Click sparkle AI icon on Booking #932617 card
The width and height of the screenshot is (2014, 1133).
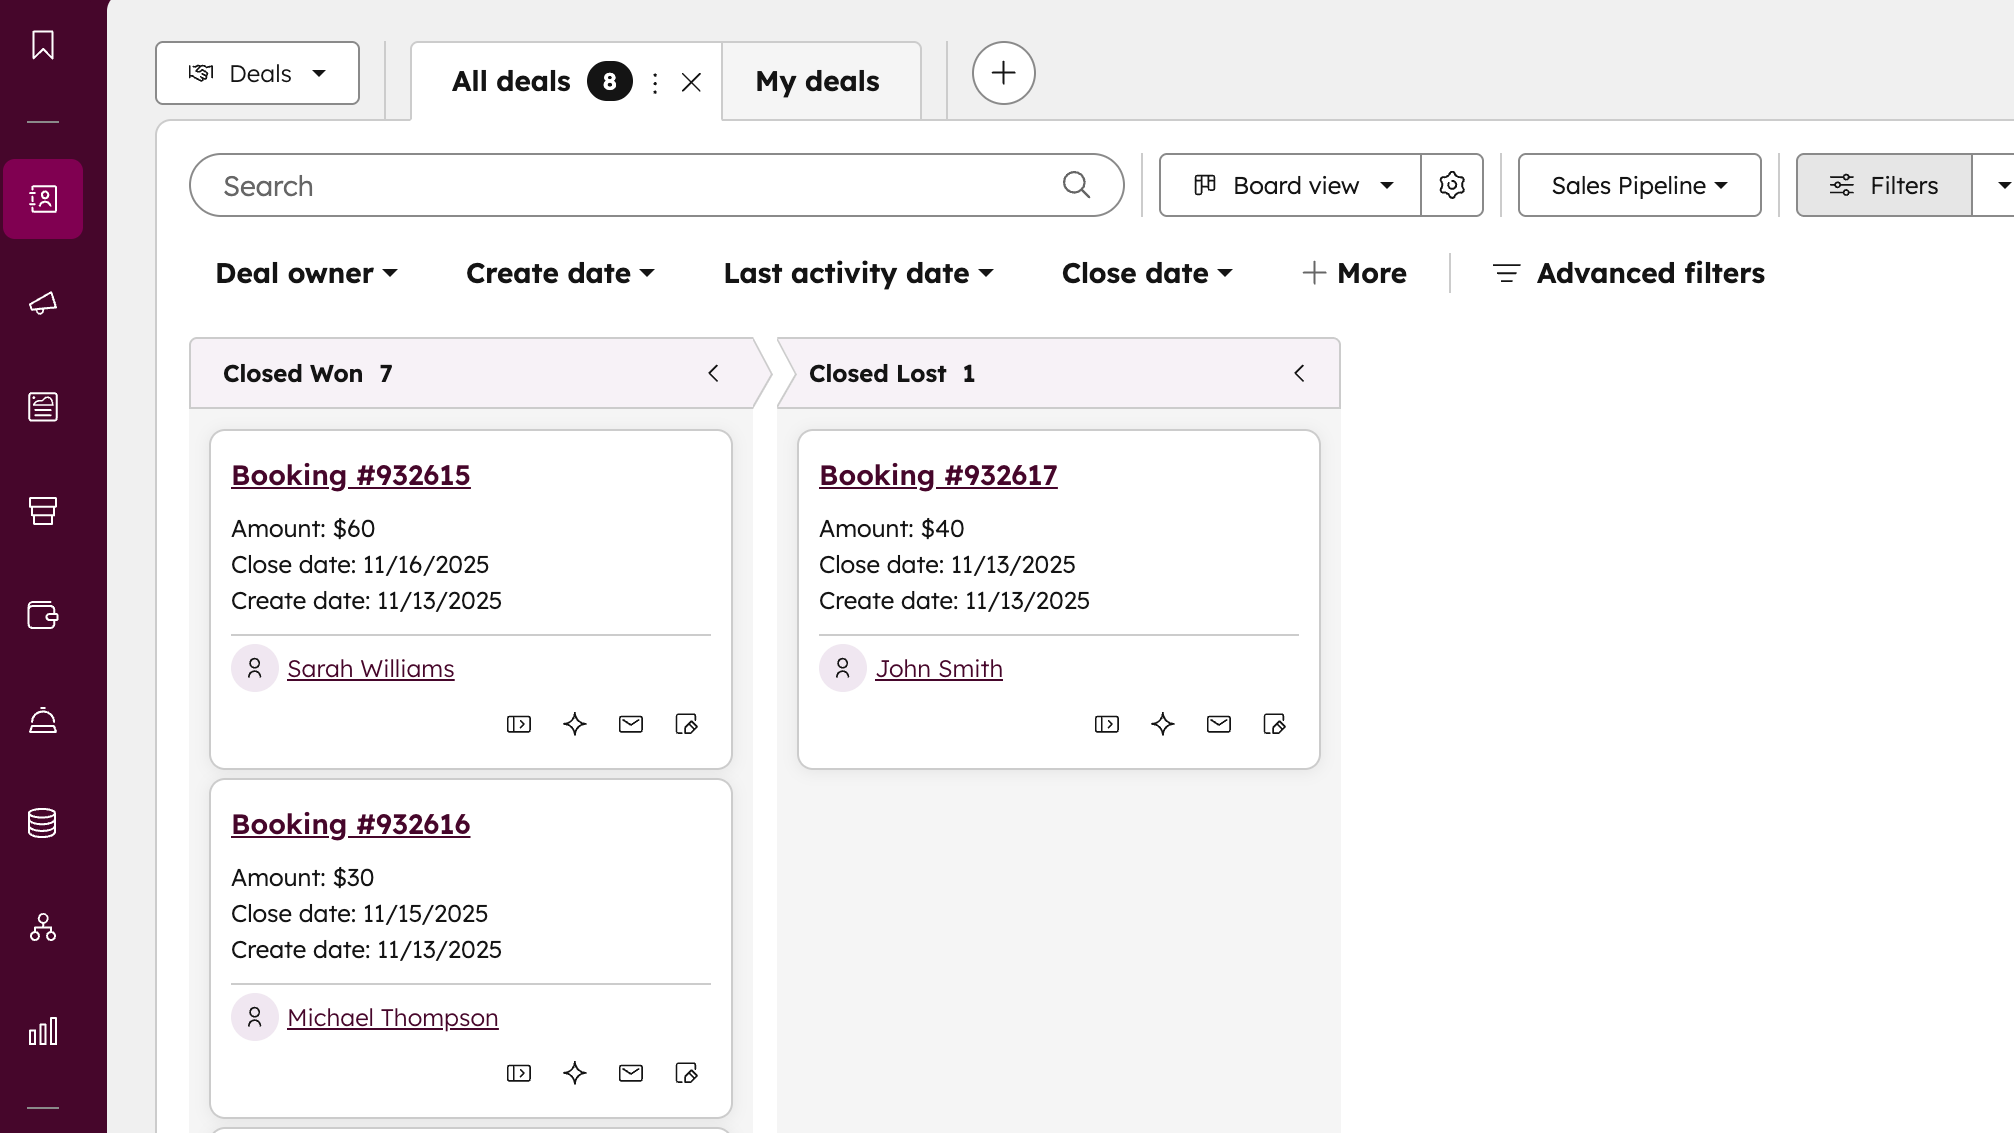(1162, 724)
